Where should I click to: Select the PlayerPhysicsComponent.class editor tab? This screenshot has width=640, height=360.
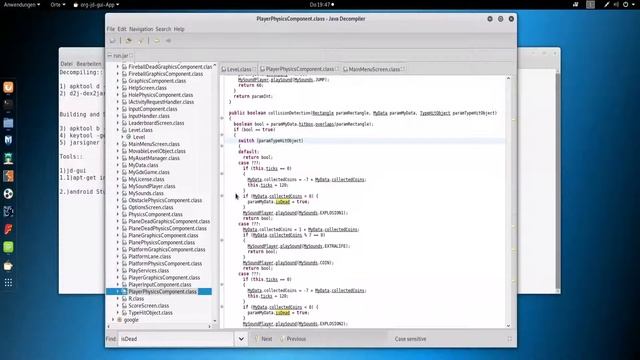[x=300, y=69]
